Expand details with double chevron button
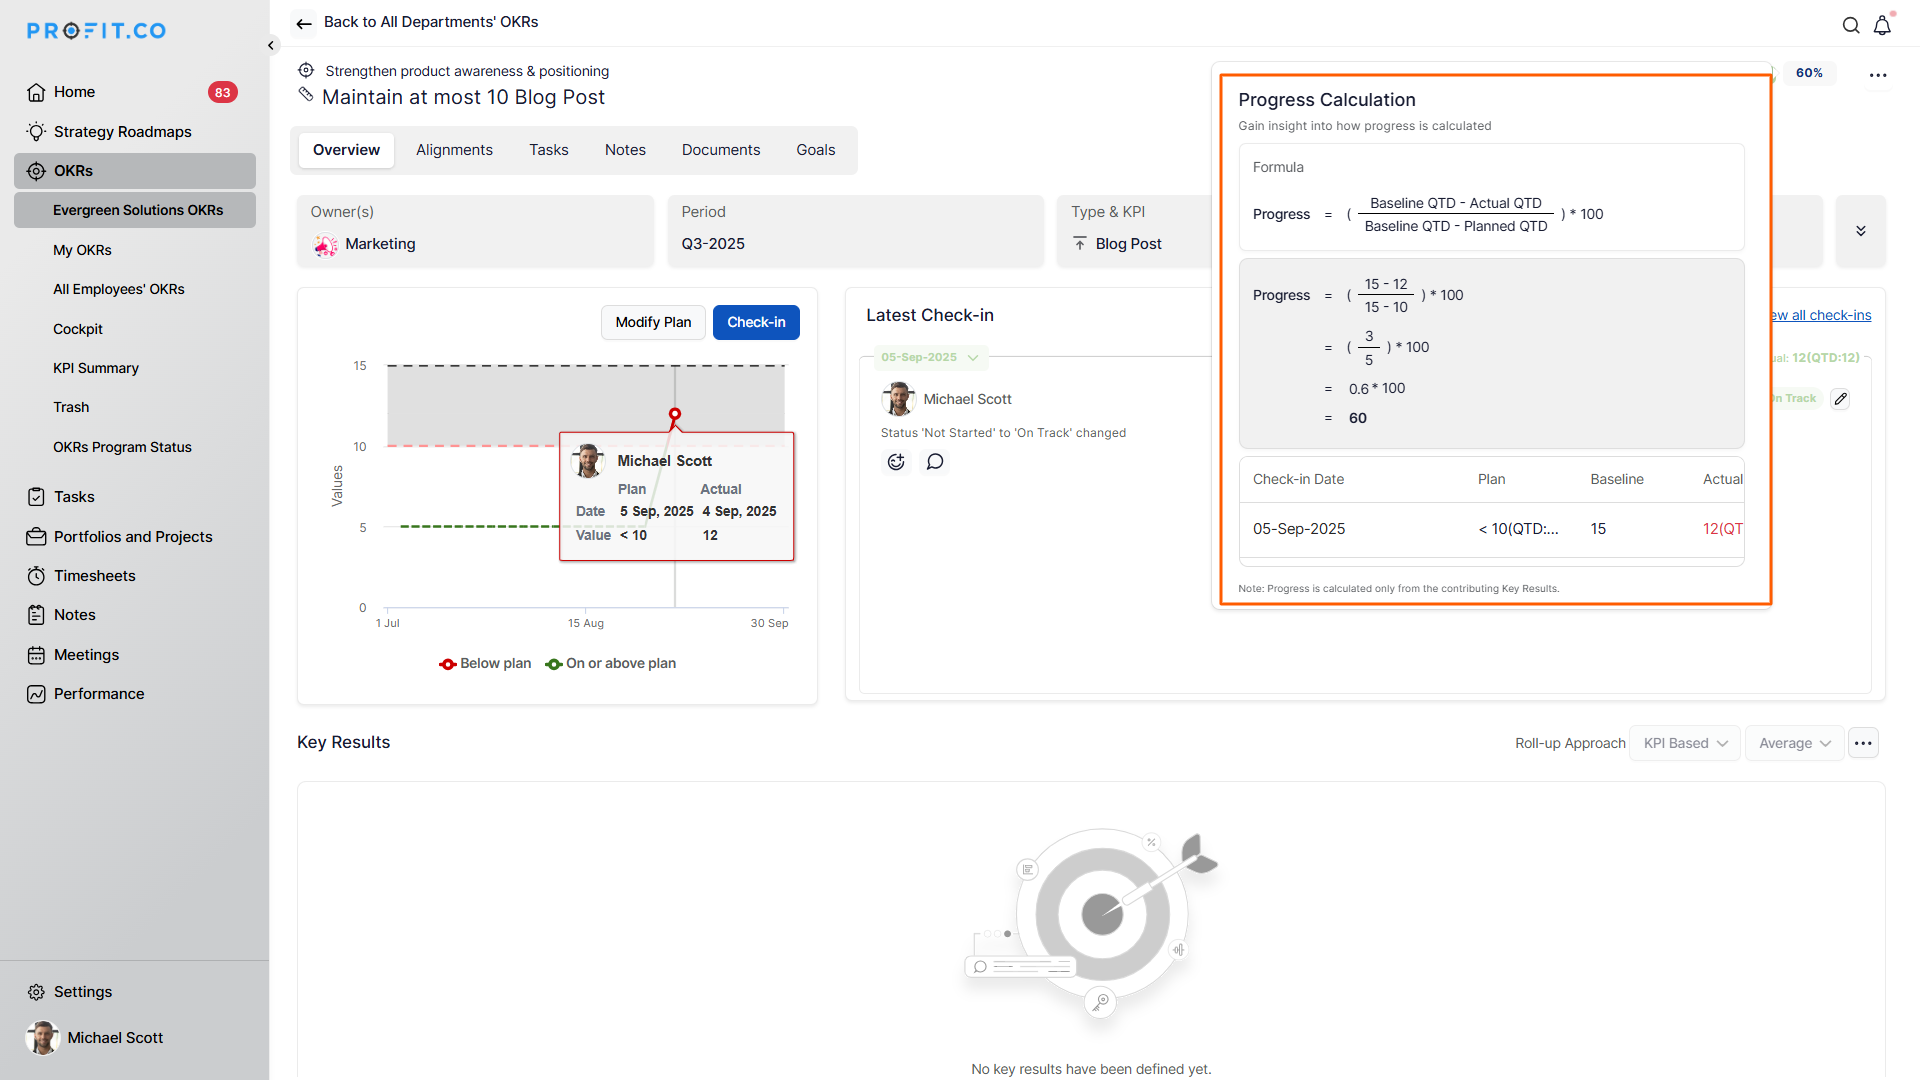The width and height of the screenshot is (1920, 1080). pos(1860,231)
